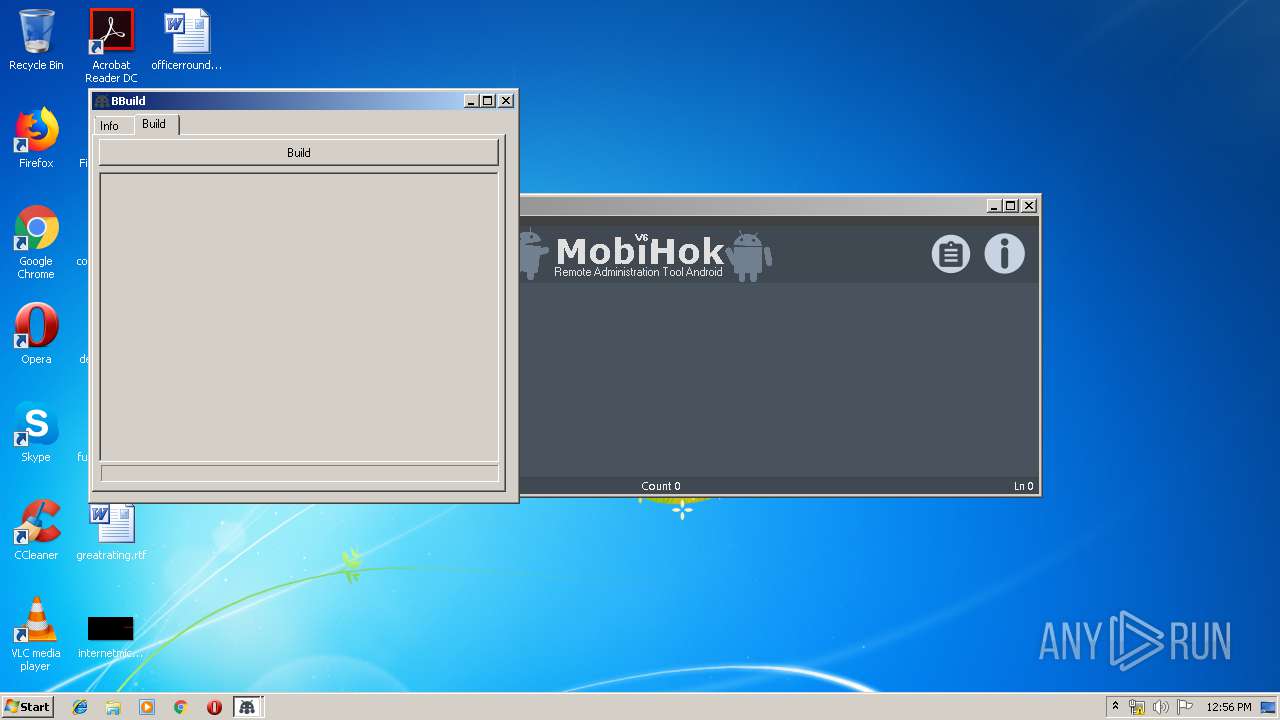Click the Chrome icon in the taskbar
Image resolution: width=1280 pixels, height=720 pixels.
tap(181, 707)
